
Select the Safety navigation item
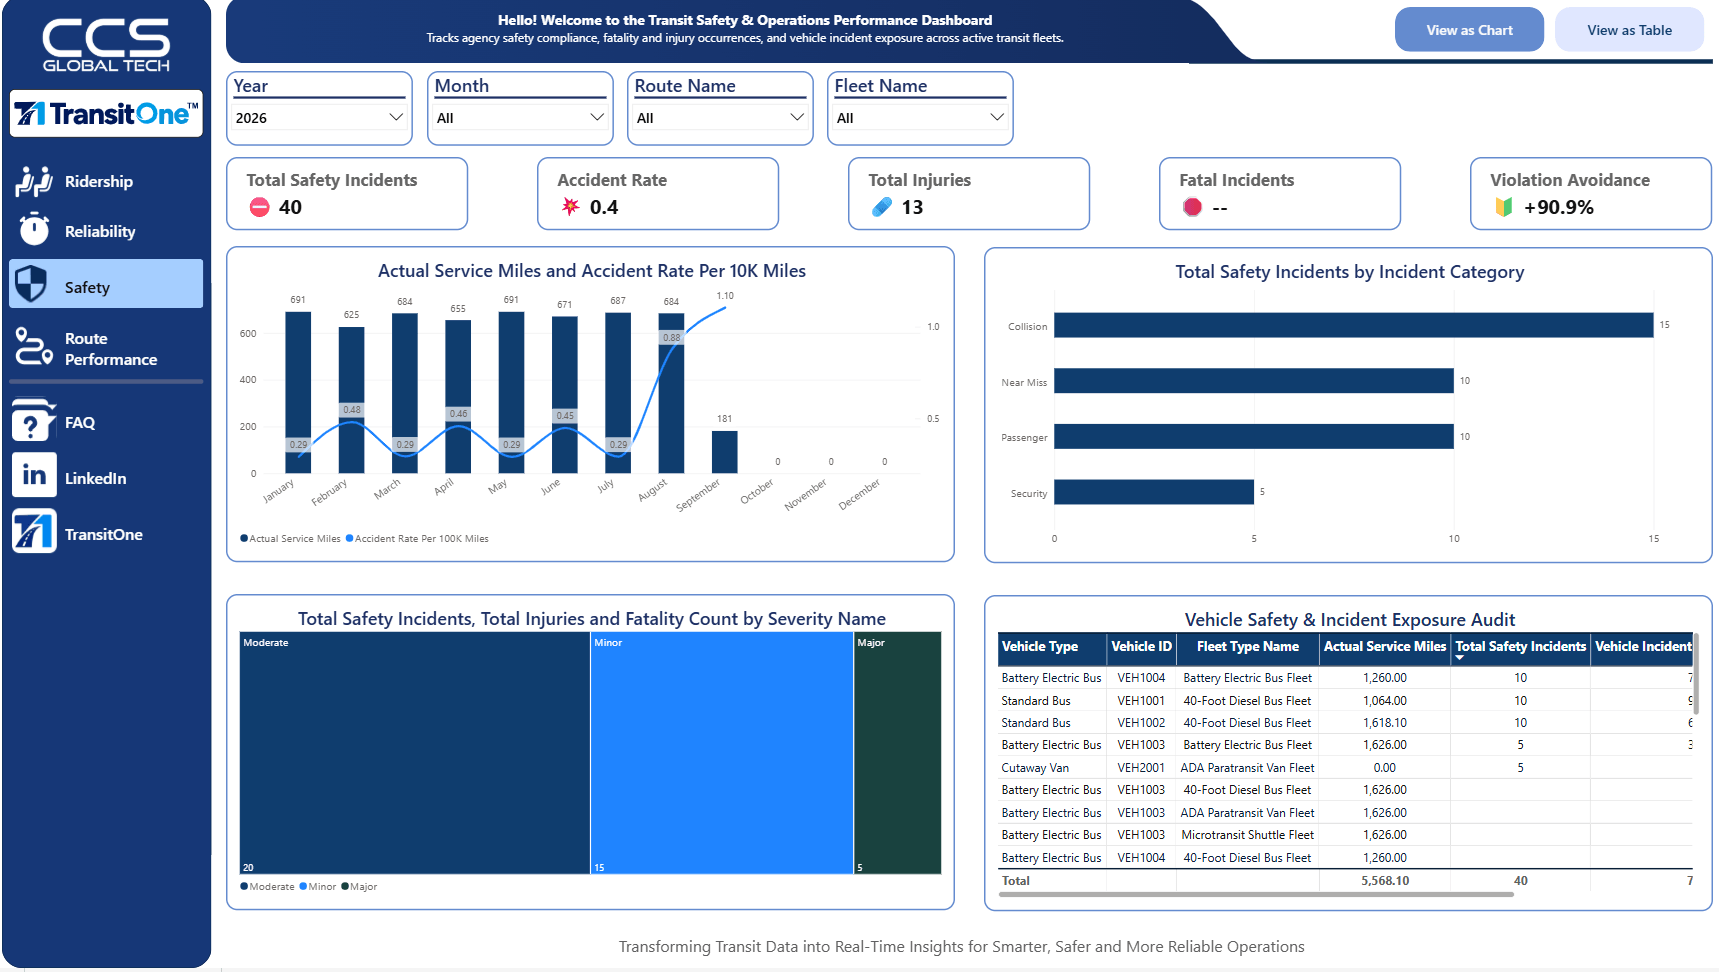106,284
